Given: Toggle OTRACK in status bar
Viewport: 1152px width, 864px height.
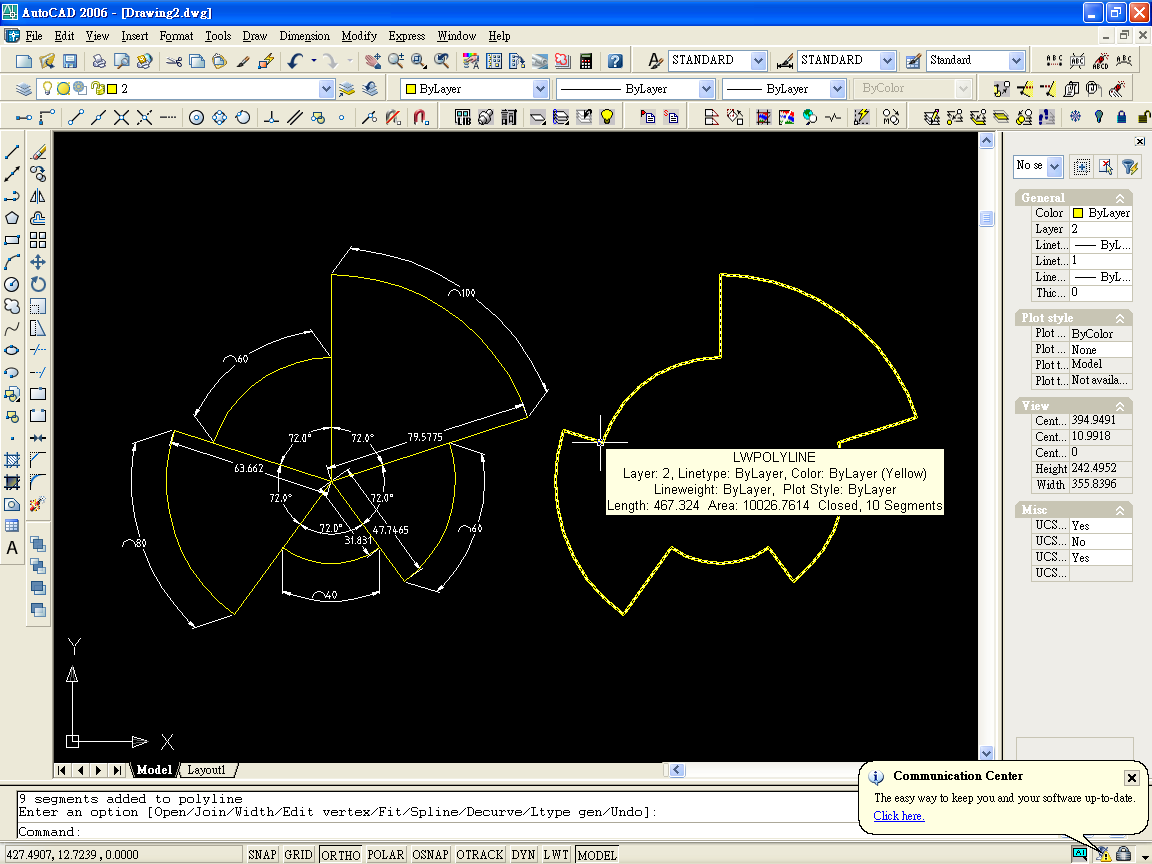Looking at the screenshot, I should pos(480,854).
